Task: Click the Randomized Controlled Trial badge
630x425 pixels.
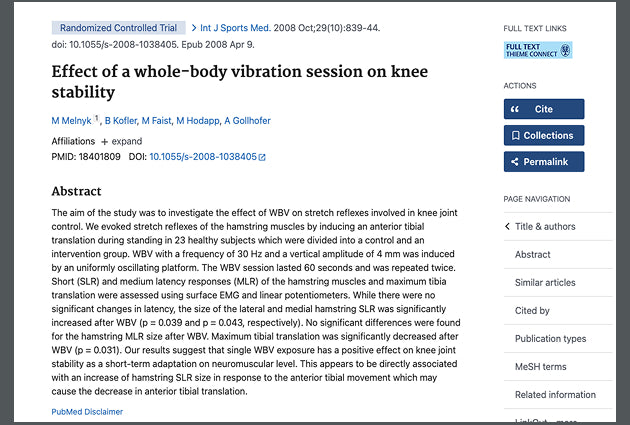Action: 118,28
